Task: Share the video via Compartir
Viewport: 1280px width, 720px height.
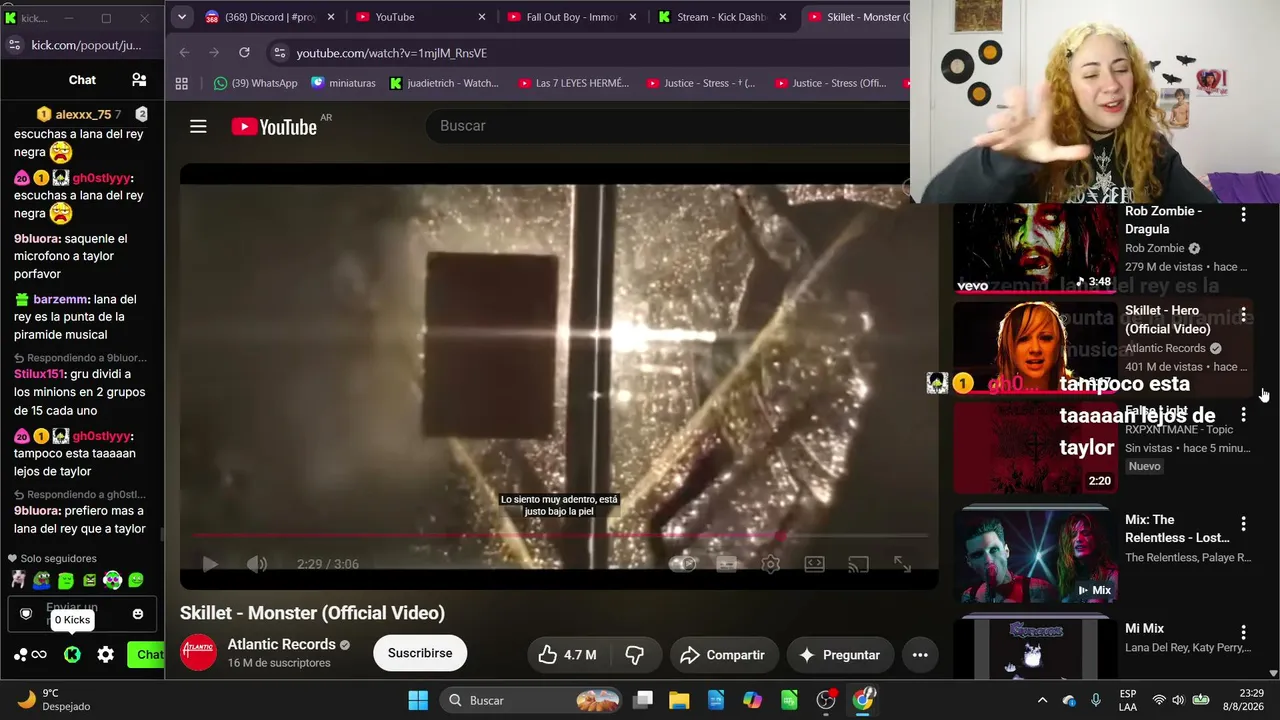Action: pyautogui.click(x=722, y=655)
